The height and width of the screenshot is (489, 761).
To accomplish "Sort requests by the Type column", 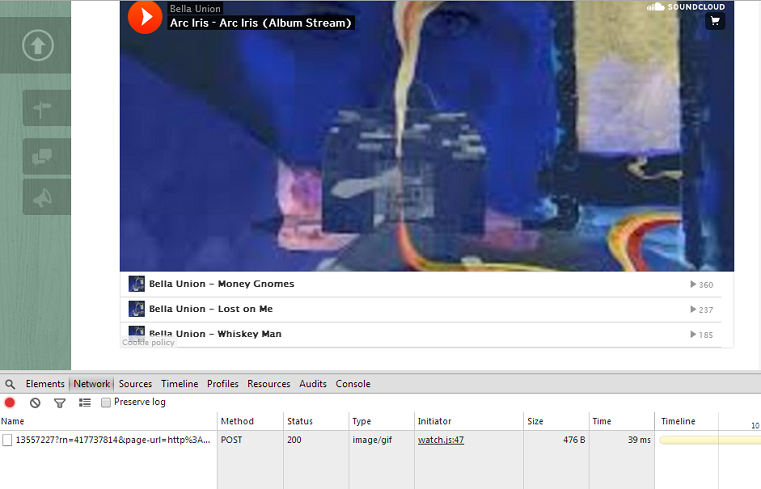I will coord(381,421).
